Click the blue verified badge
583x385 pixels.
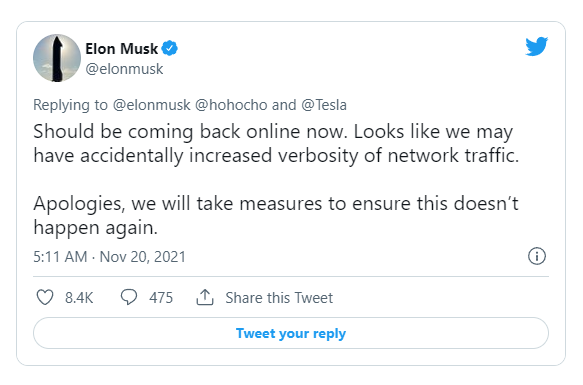pos(170,48)
